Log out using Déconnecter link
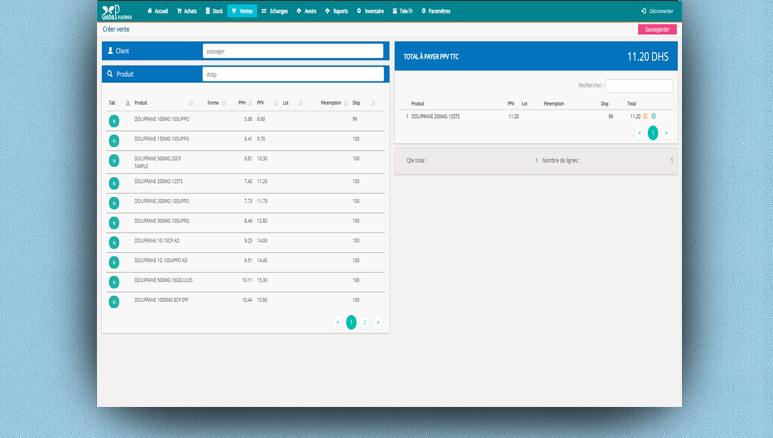This screenshot has height=438, width=773. coord(657,11)
